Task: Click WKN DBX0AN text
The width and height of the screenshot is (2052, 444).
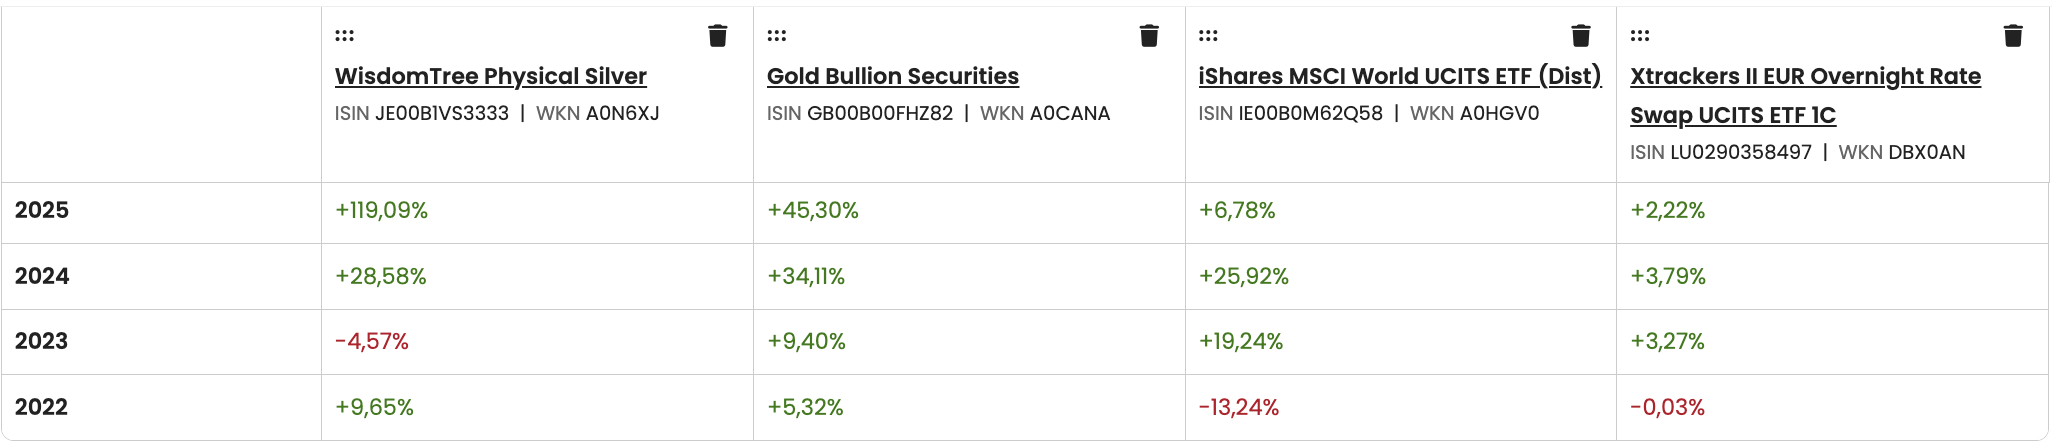Action: (1902, 152)
